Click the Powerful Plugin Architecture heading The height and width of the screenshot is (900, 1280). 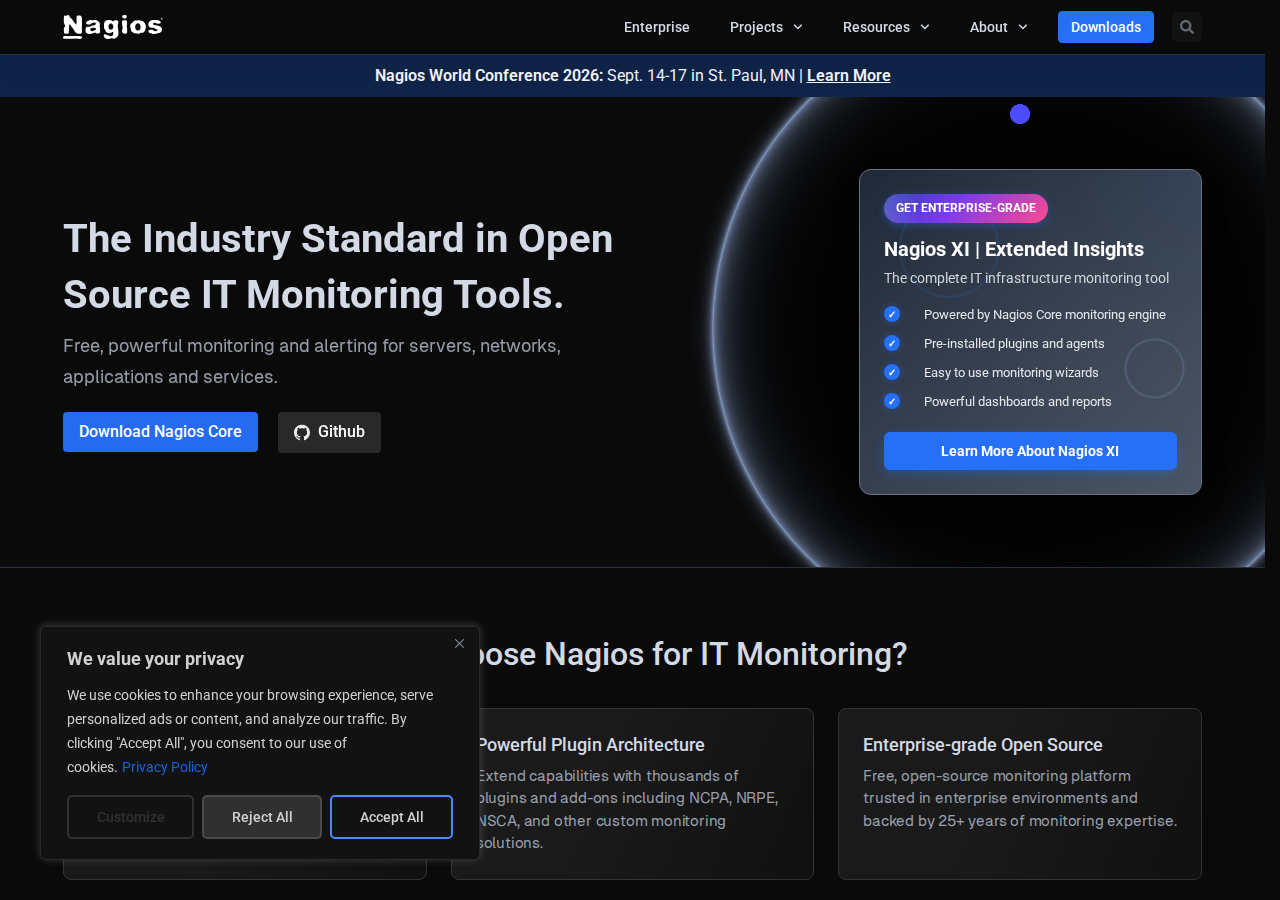coord(591,745)
